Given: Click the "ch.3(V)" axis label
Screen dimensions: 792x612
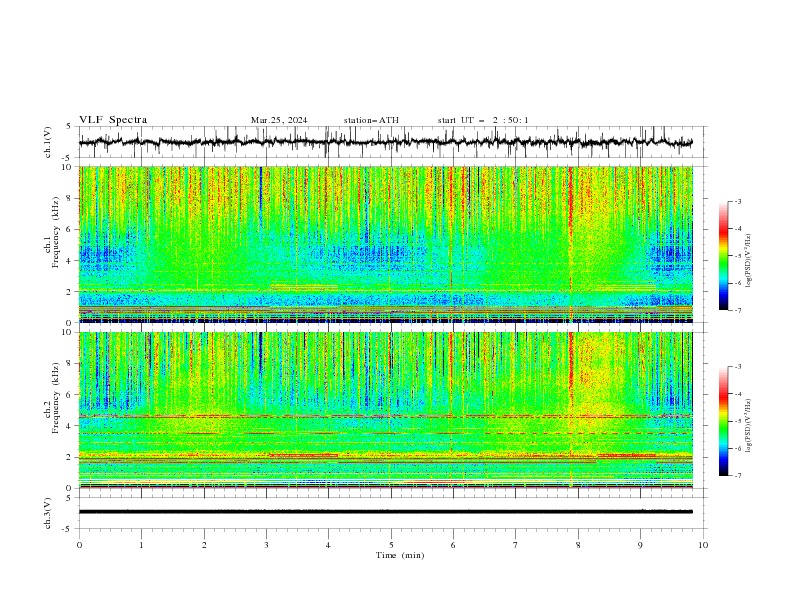Looking at the screenshot, I should click(48, 513).
